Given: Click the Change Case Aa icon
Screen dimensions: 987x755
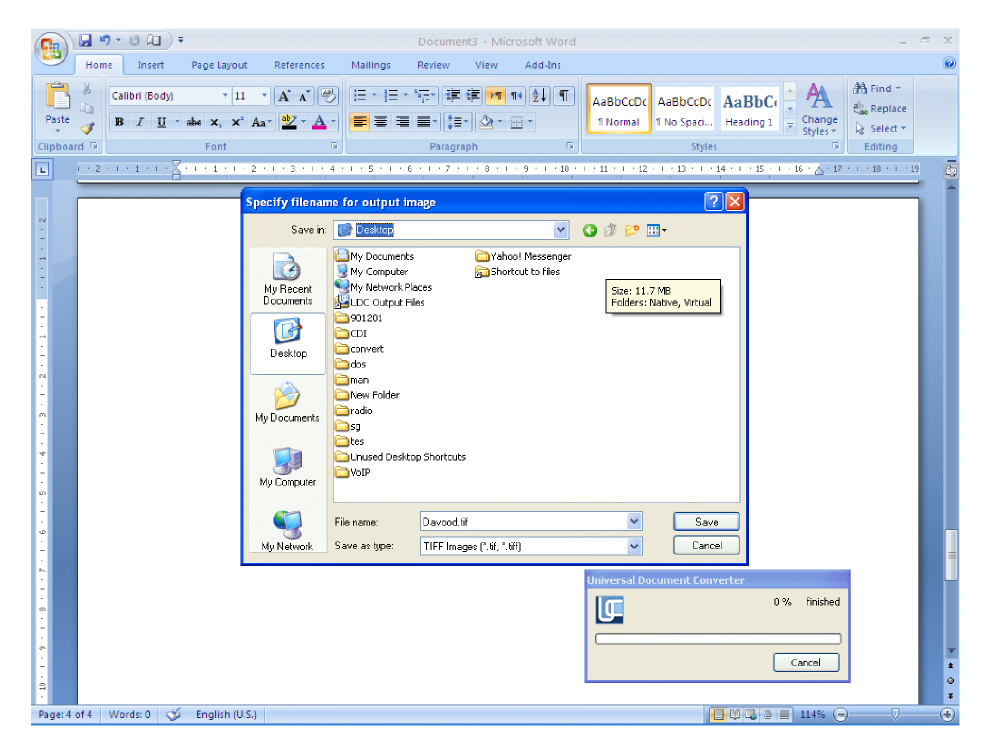Looking at the screenshot, I should click(x=261, y=122).
